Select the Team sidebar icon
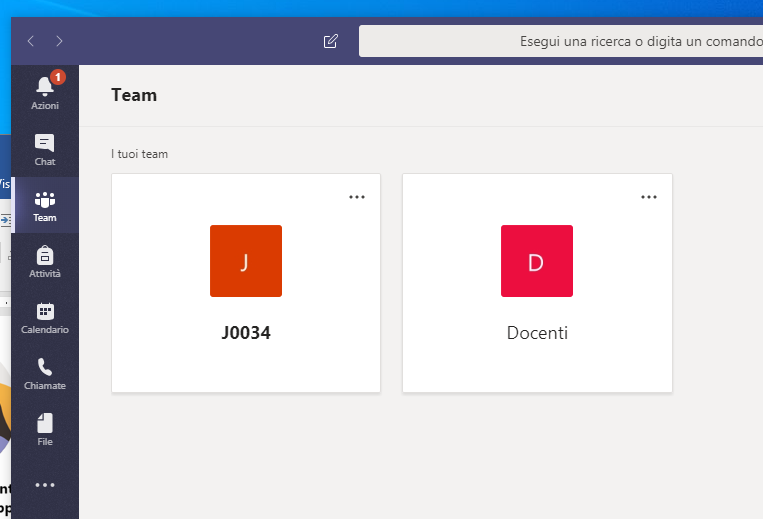The height and width of the screenshot is (519, 763). click(45, 206)
